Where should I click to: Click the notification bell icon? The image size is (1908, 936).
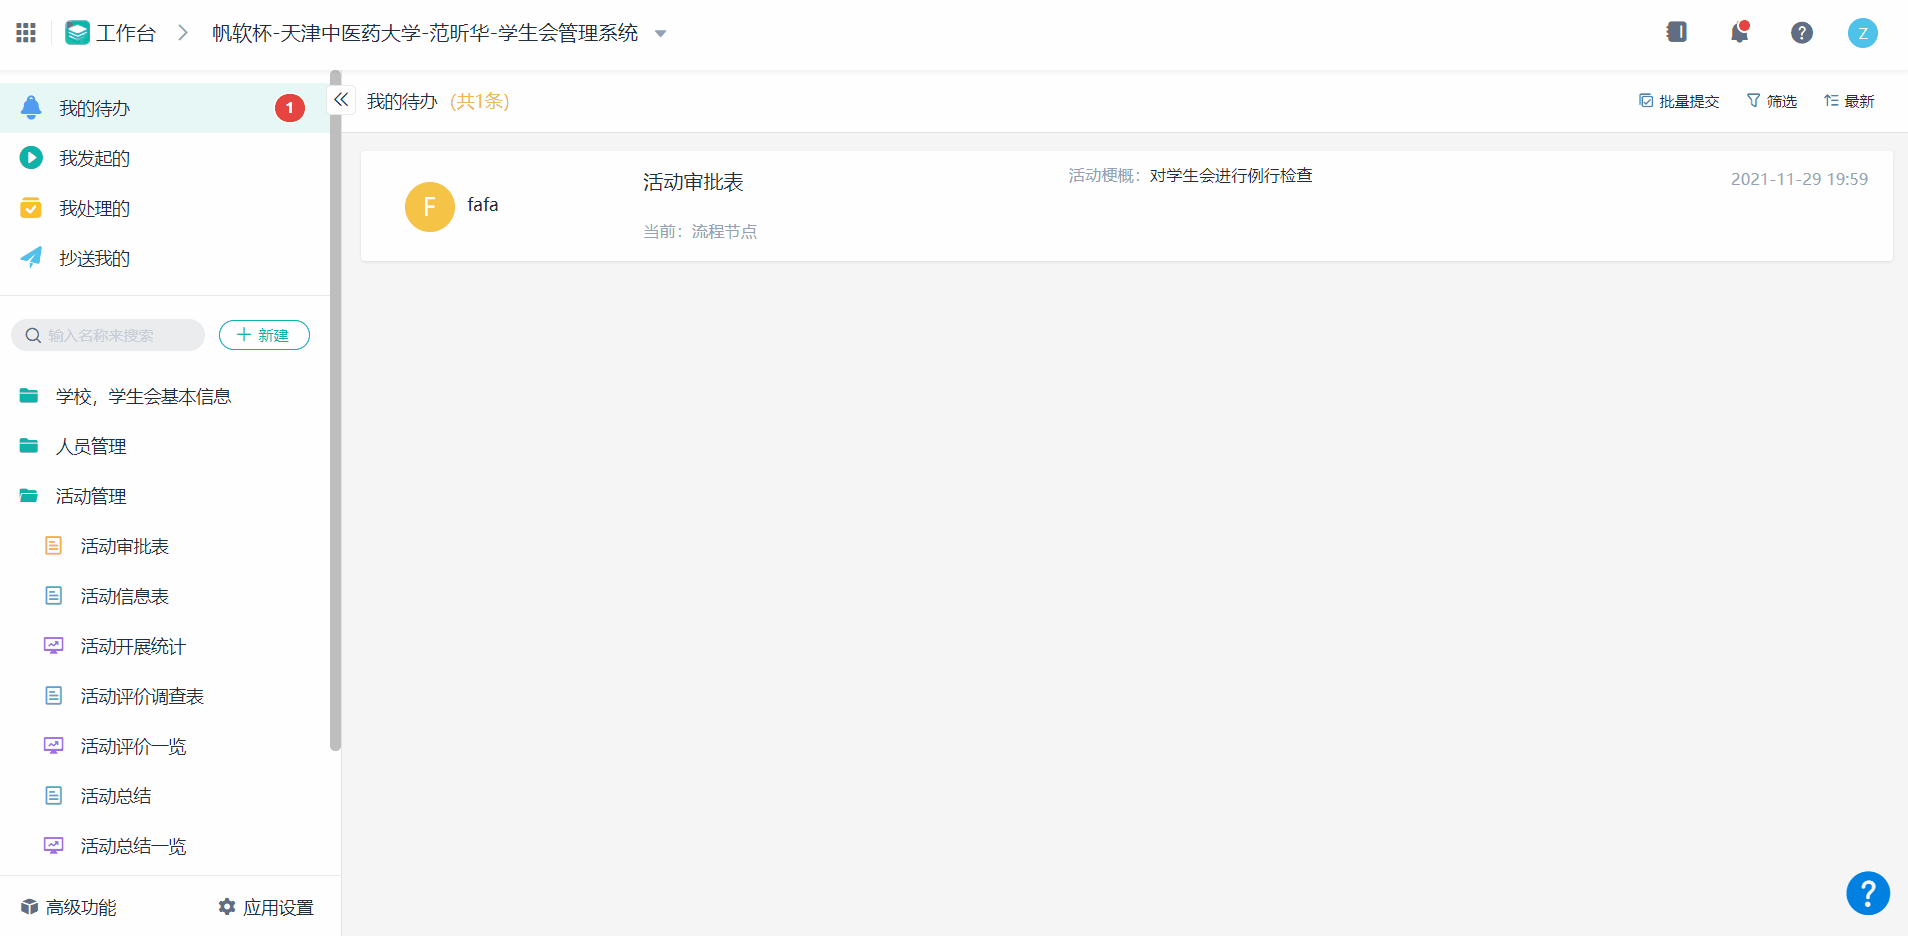coord(1739,33)
